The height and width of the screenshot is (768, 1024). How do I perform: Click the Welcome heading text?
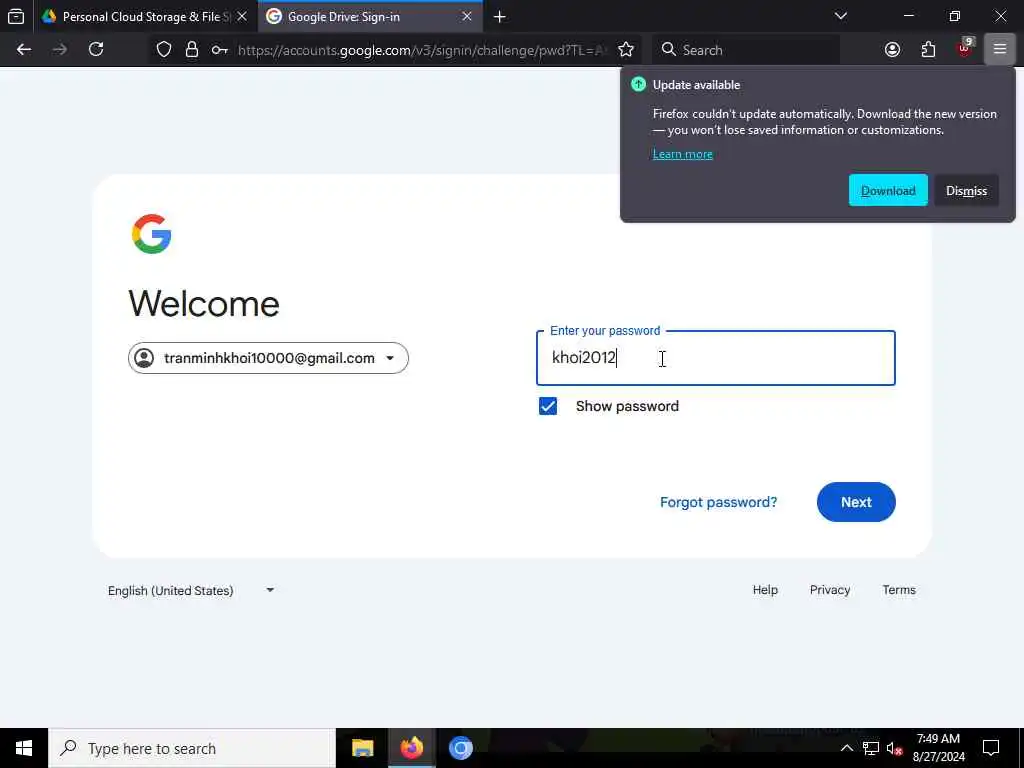coord(204,304)
